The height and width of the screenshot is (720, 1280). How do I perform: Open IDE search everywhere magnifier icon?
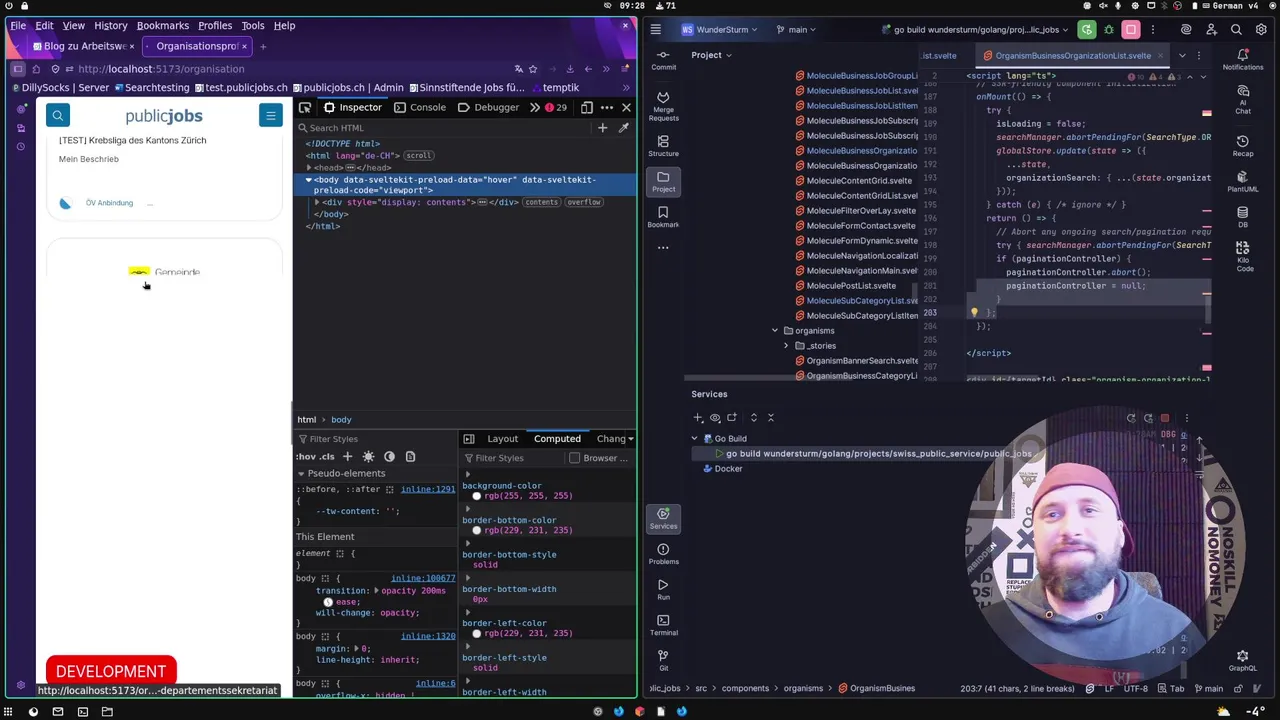pyautogui.click(x=1236, y=30)
